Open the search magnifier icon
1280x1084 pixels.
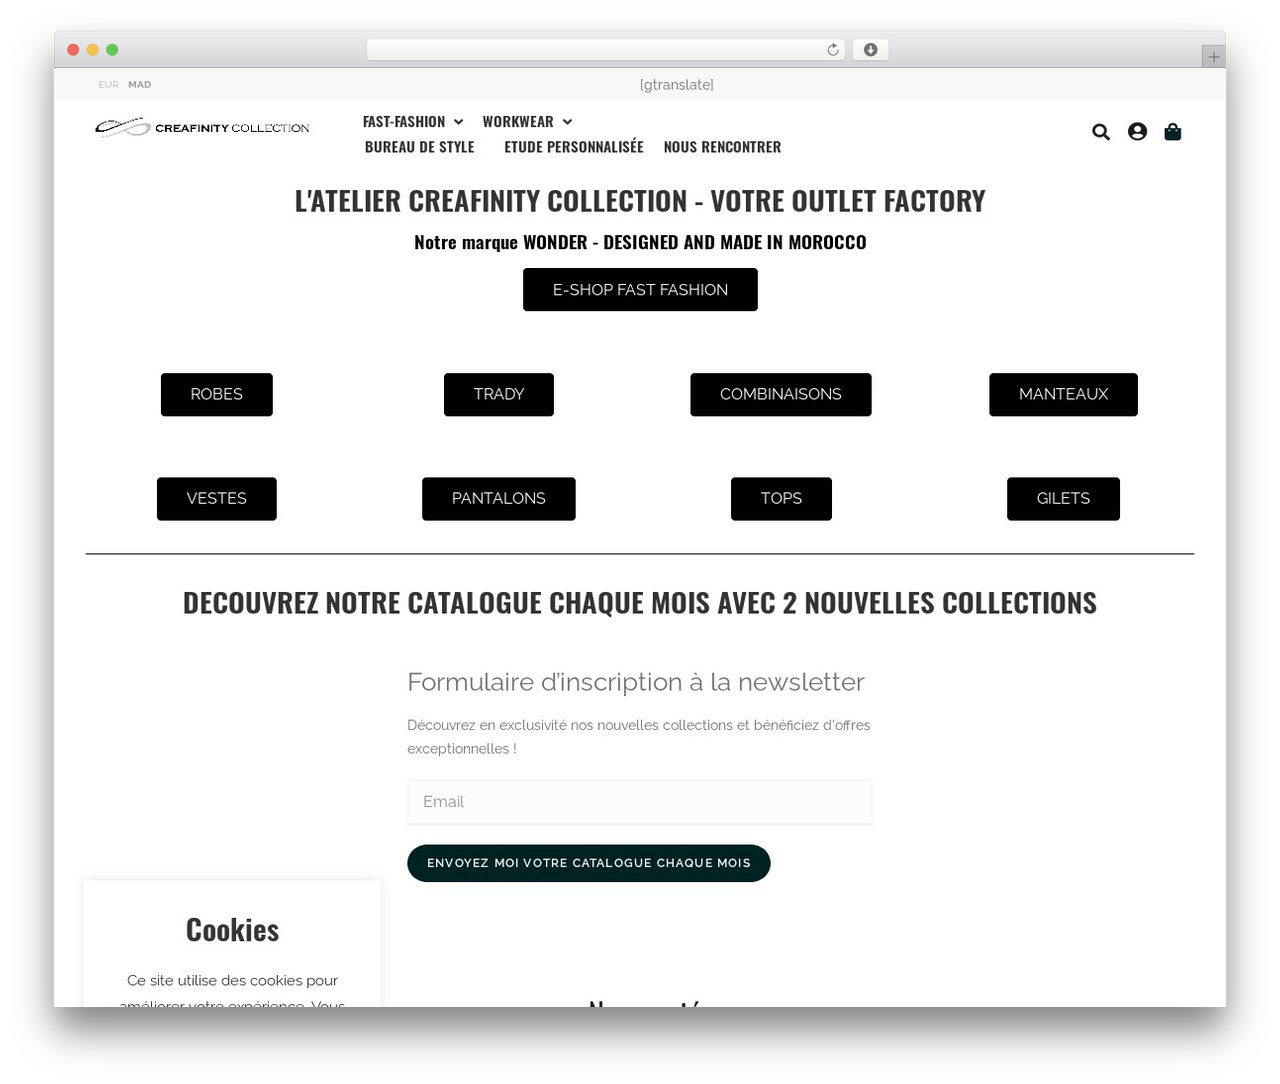coord(1101,132)
